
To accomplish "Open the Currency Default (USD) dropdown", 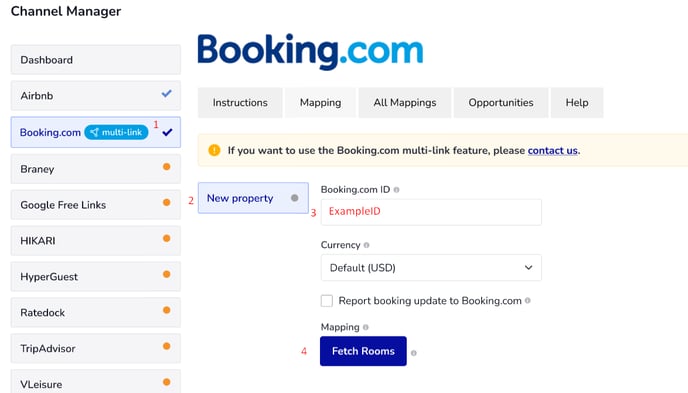I will 431,268.
